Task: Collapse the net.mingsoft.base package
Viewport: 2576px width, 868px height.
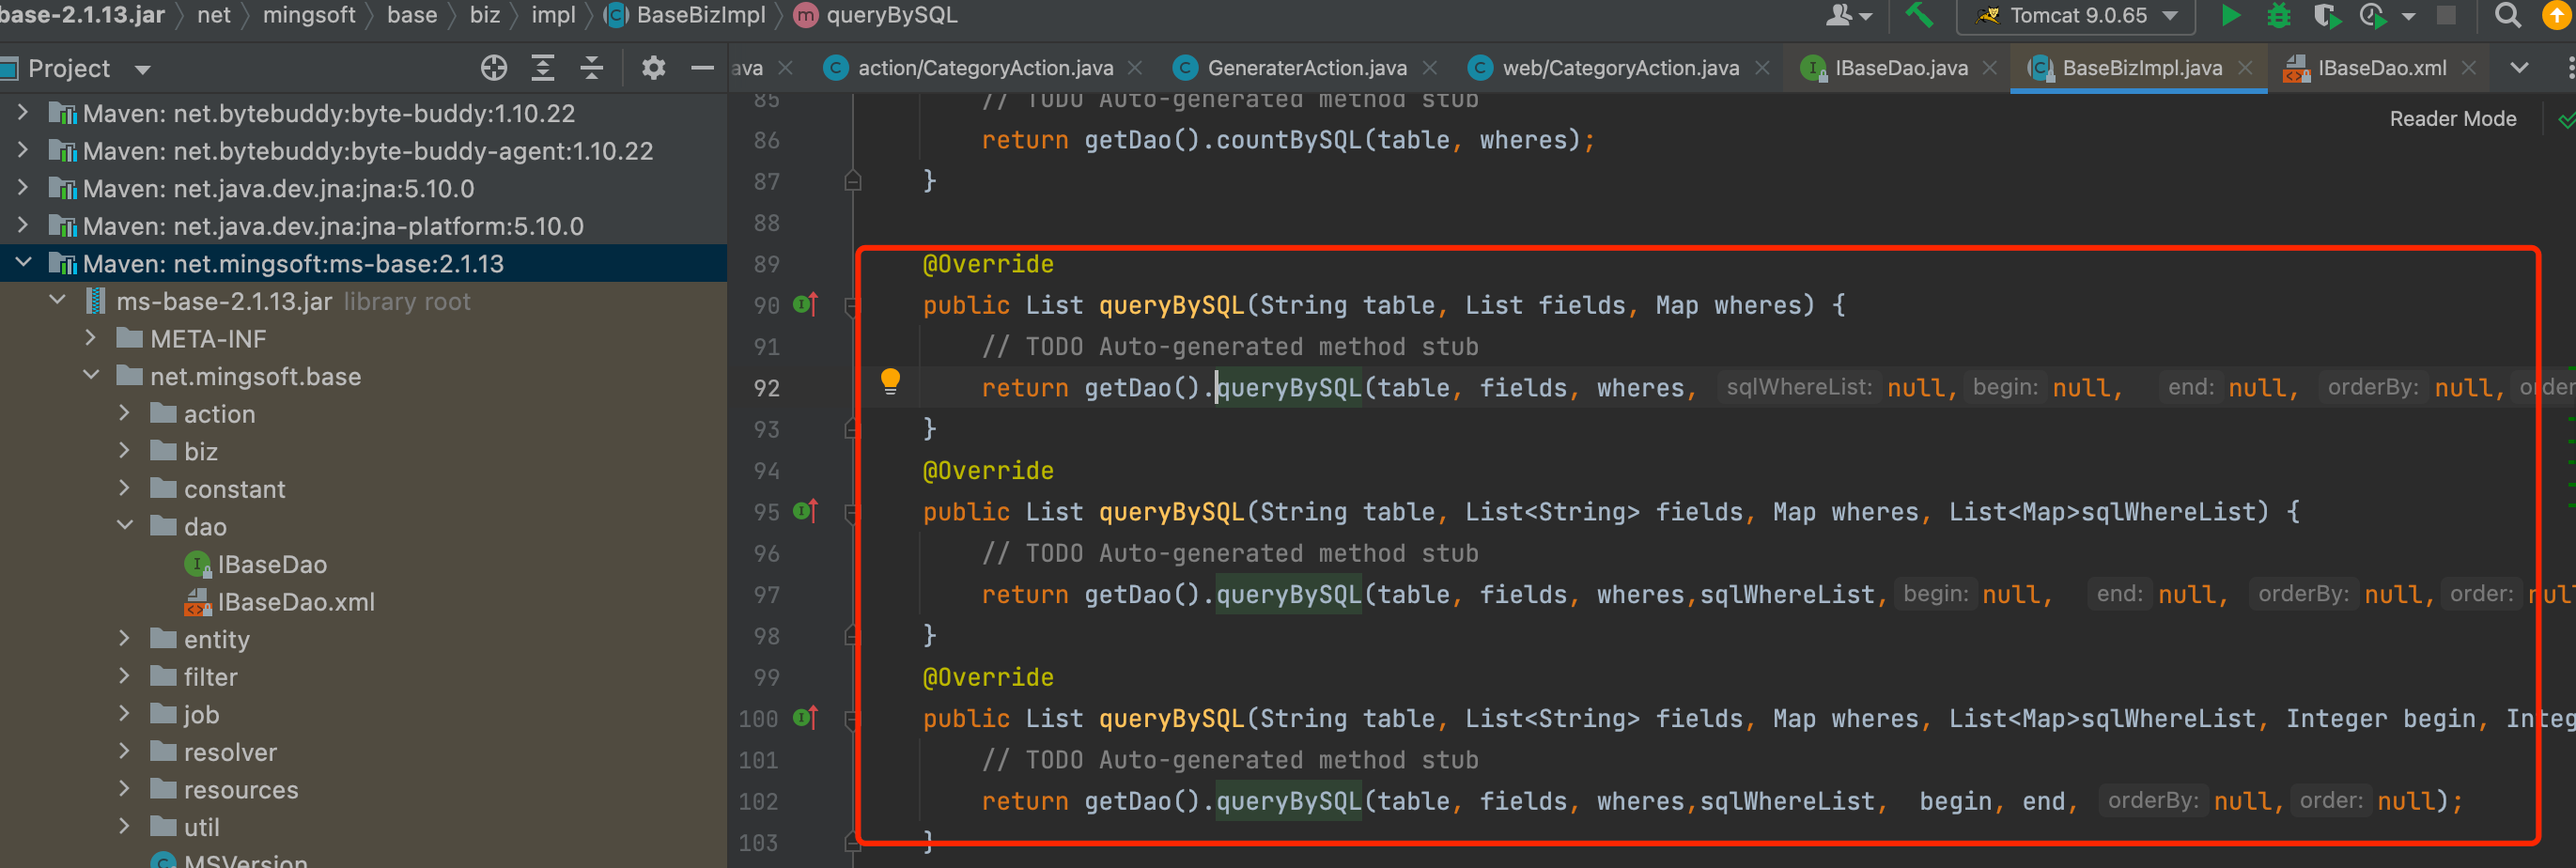Action: point(91,375)
